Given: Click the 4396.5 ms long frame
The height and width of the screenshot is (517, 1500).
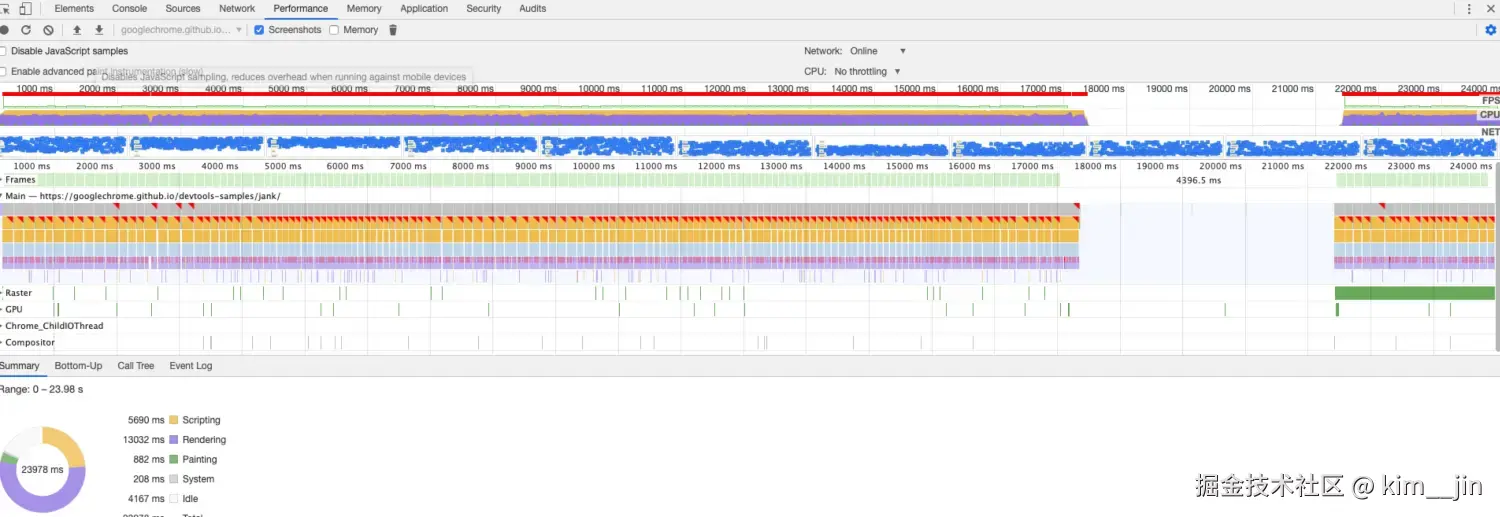Looking at the screenshot, I should [x=1198, y=180].
